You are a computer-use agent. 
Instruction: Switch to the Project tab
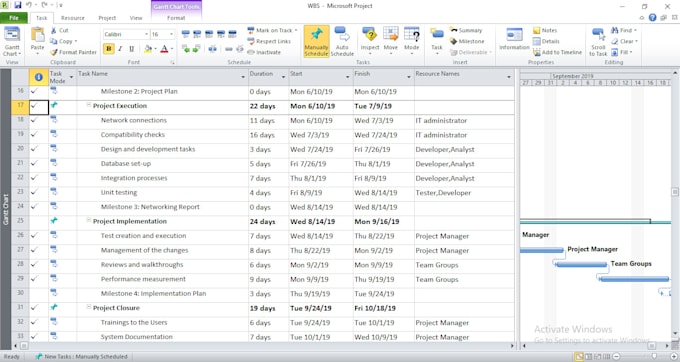coord(107,18)
